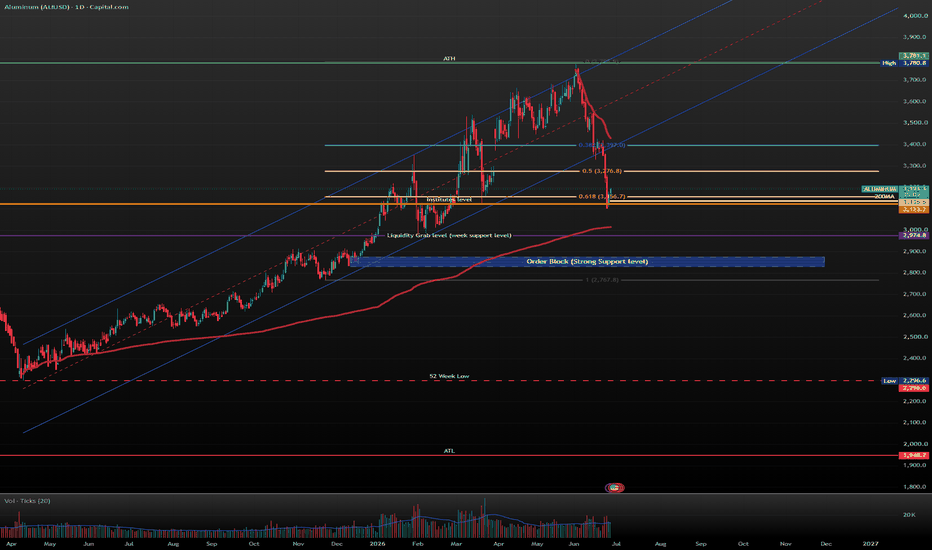The image size is (932, 550).
Task: Click the 2026 label on time axis
Action: (377, 543)
